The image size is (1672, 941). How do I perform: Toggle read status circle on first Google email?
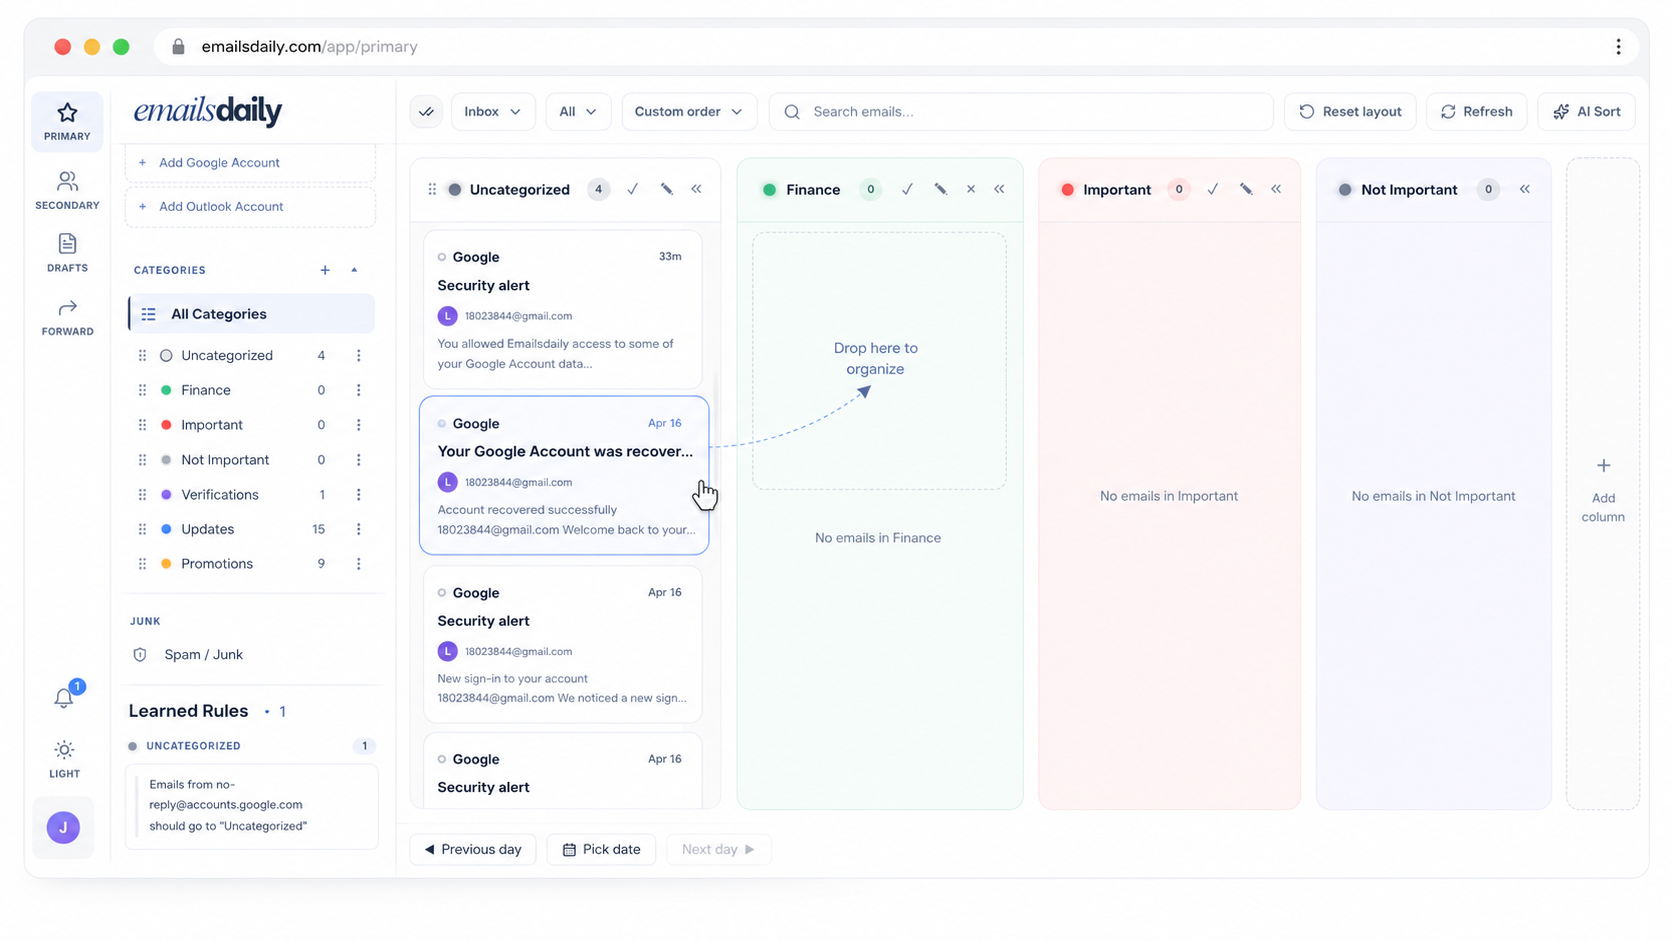[x=442, y=257]
